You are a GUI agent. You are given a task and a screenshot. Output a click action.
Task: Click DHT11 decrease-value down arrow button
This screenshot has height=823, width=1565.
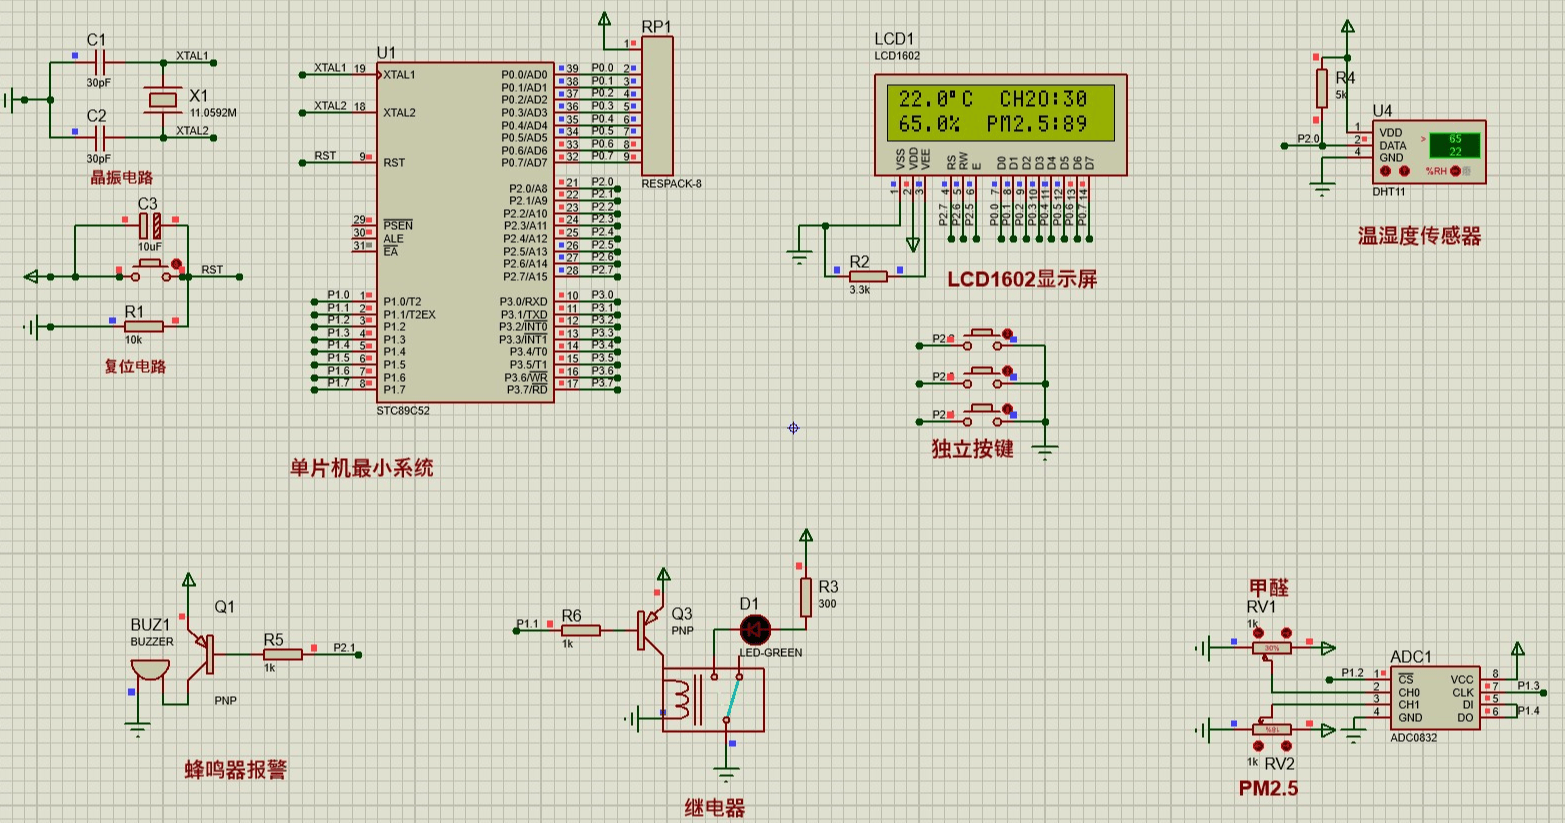1387,171
